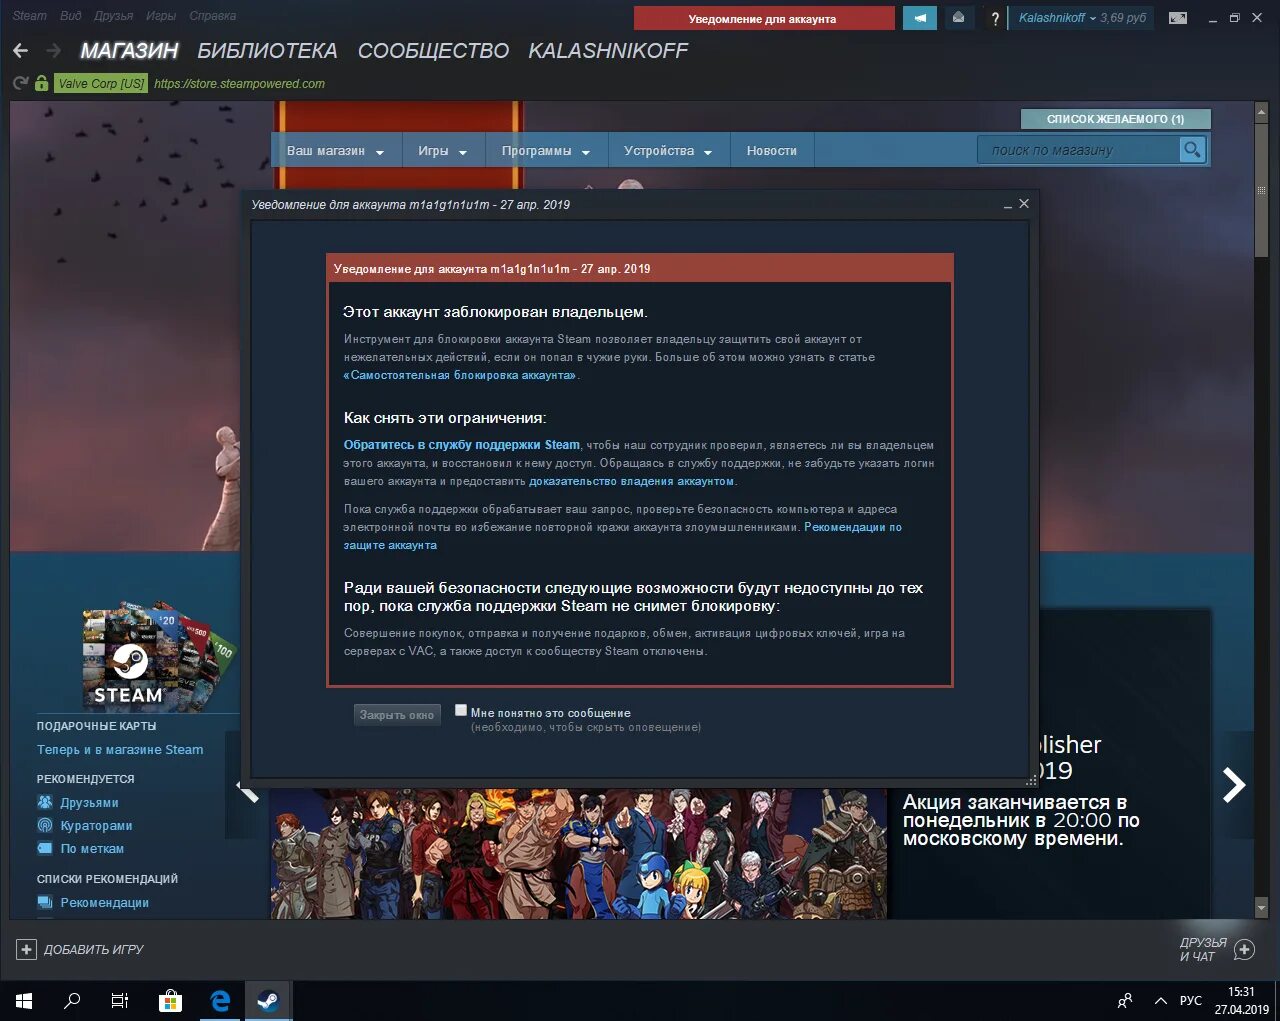This screenshot has height=1021, width=1280.
Task: Click the Recommendations list icon in sidebar
Action: pos(45,902)
